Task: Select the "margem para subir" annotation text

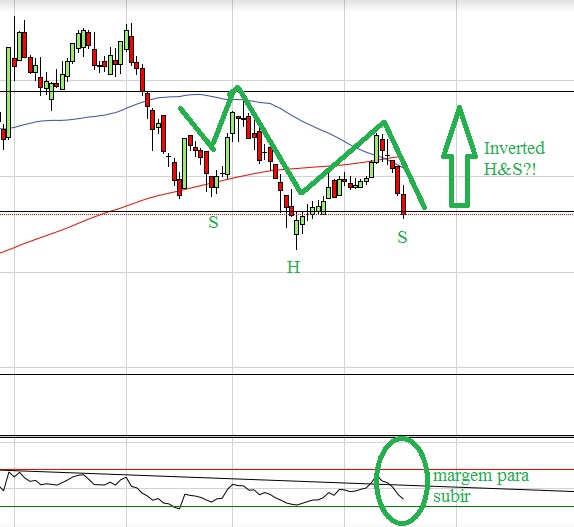Action: tap(481, 486)
